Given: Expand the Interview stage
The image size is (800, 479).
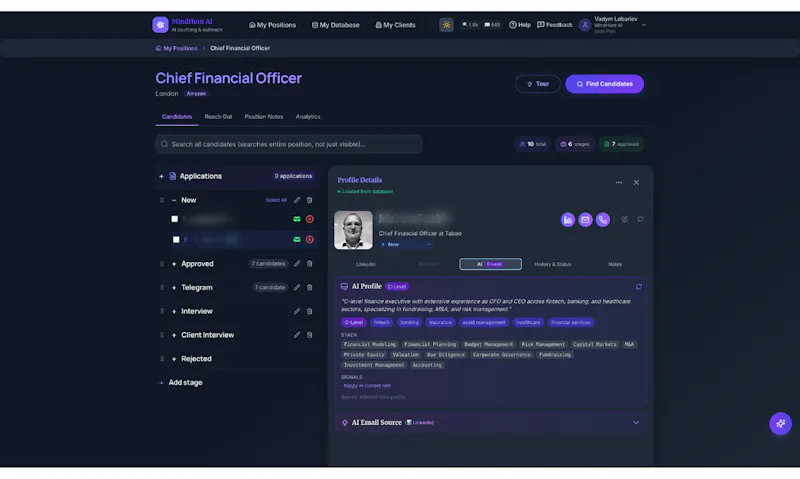Looking at the screenshot, I should [x=174, y=311].
